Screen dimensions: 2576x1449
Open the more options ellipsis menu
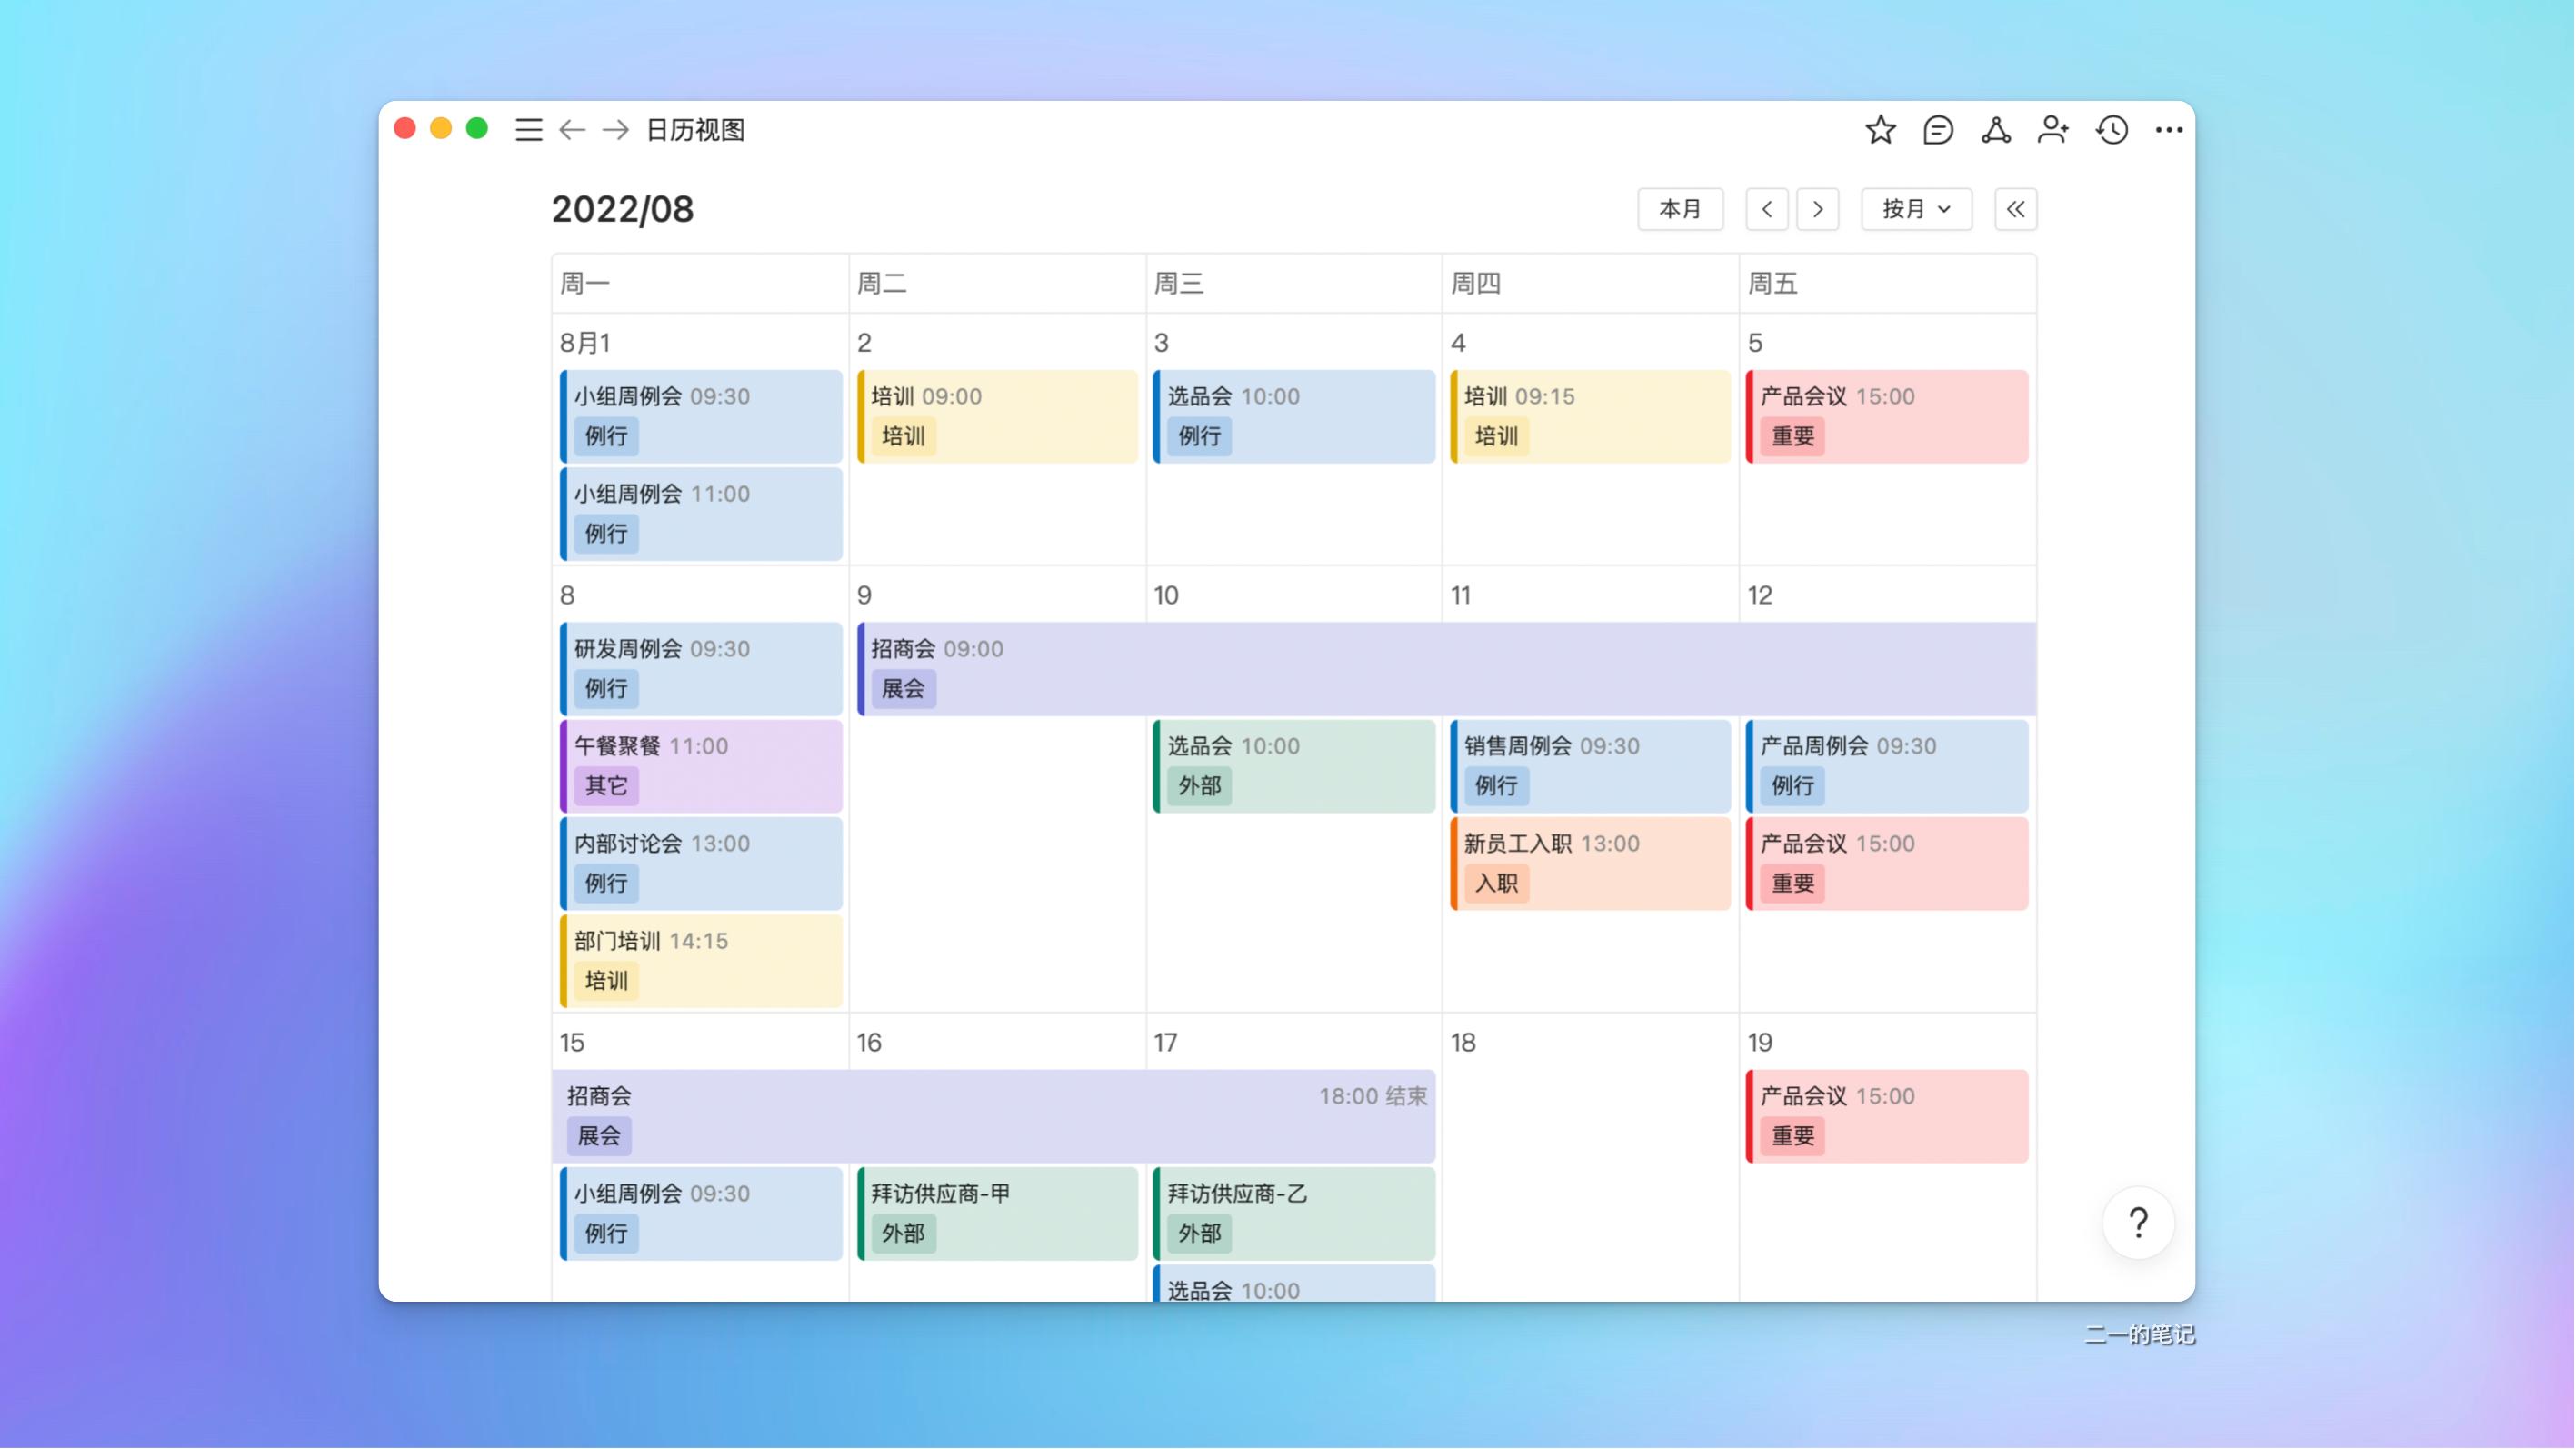2168,130
